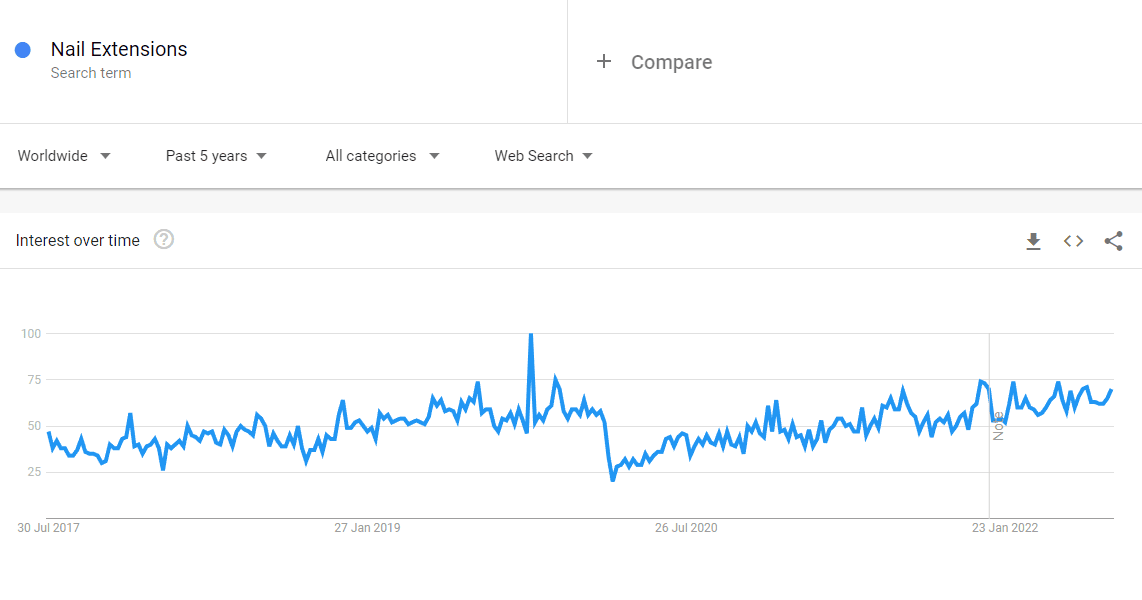Edit the Nail Extensions search term
This screenshot has height=600, width=1142.
[119, 49]
